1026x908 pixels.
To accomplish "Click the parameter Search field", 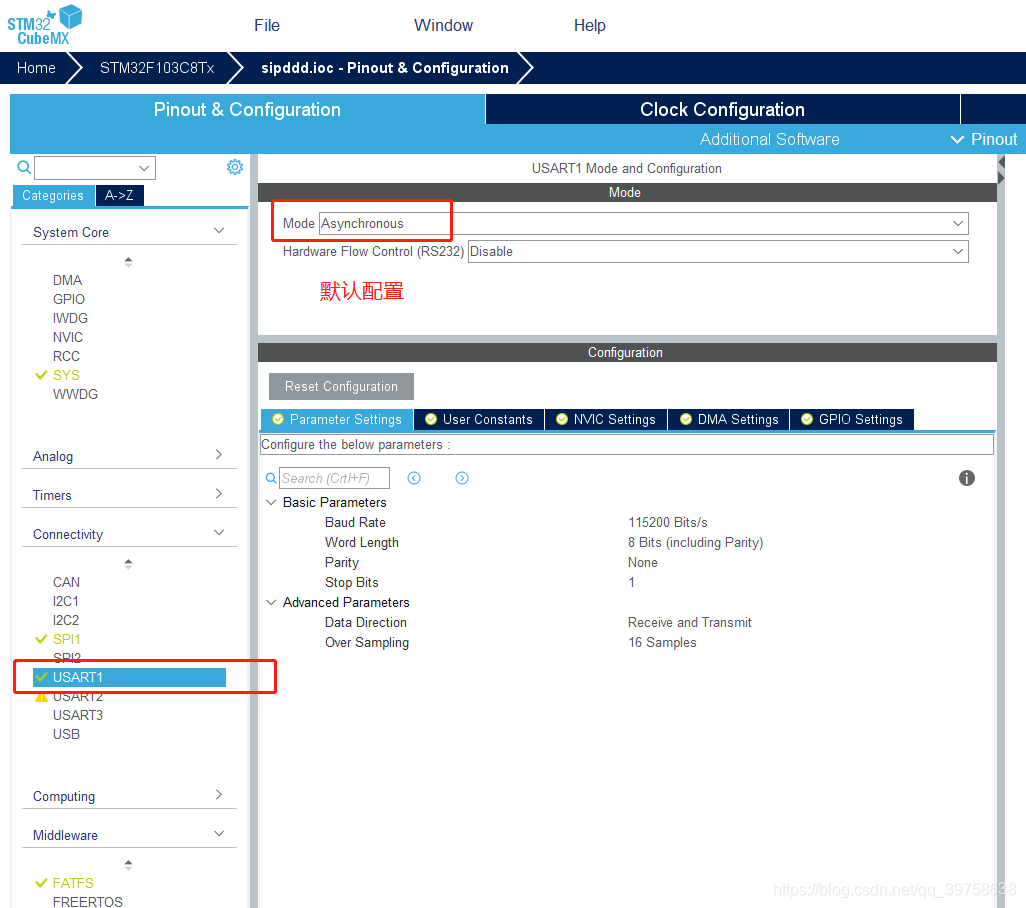I will [334, 478].
